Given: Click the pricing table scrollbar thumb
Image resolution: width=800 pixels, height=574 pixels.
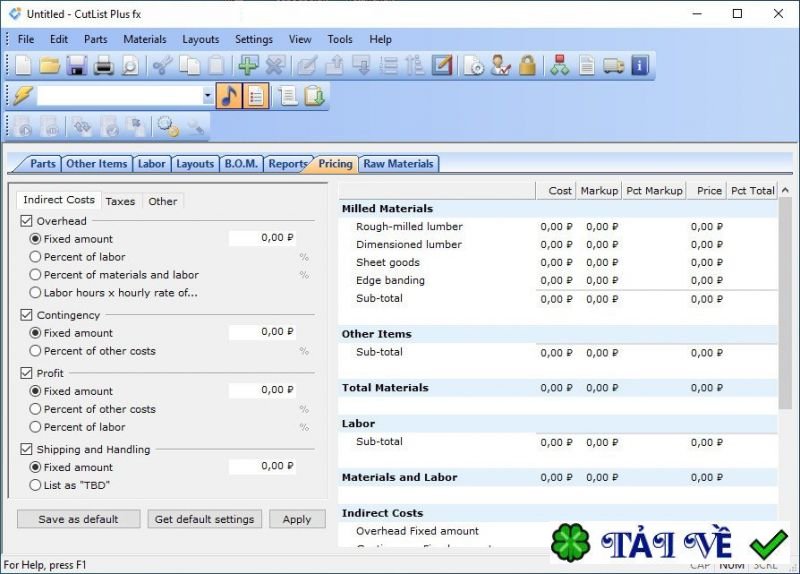Looking at the screenshot, I should 785,304.
